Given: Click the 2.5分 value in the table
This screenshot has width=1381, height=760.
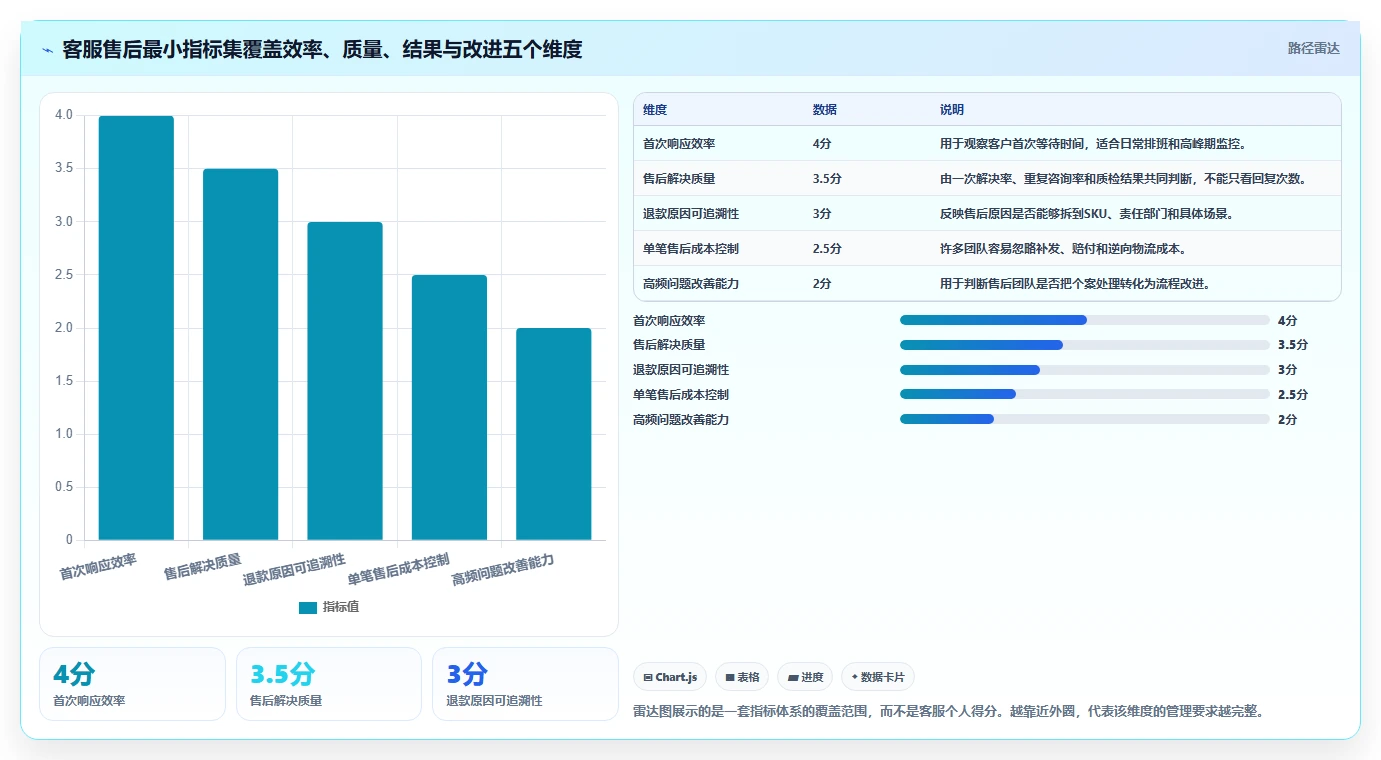Looking at the screenshot, I should (x=827, y=249).
